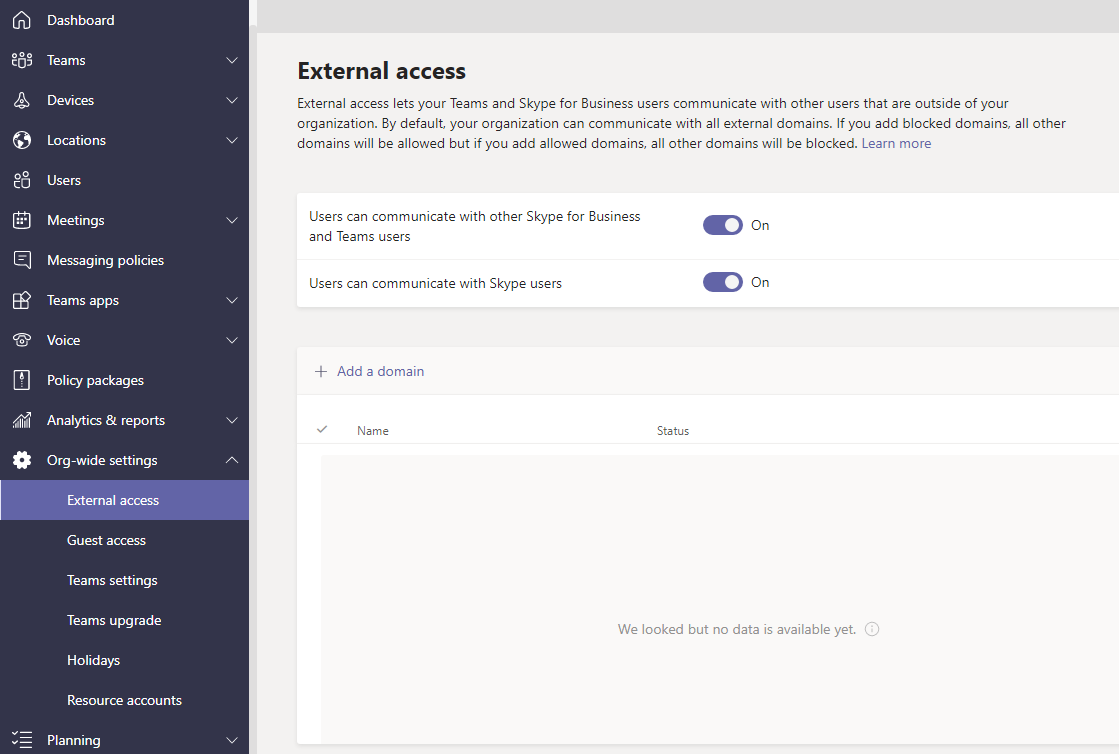Click the Policy packages icon

tap(21, 380)
